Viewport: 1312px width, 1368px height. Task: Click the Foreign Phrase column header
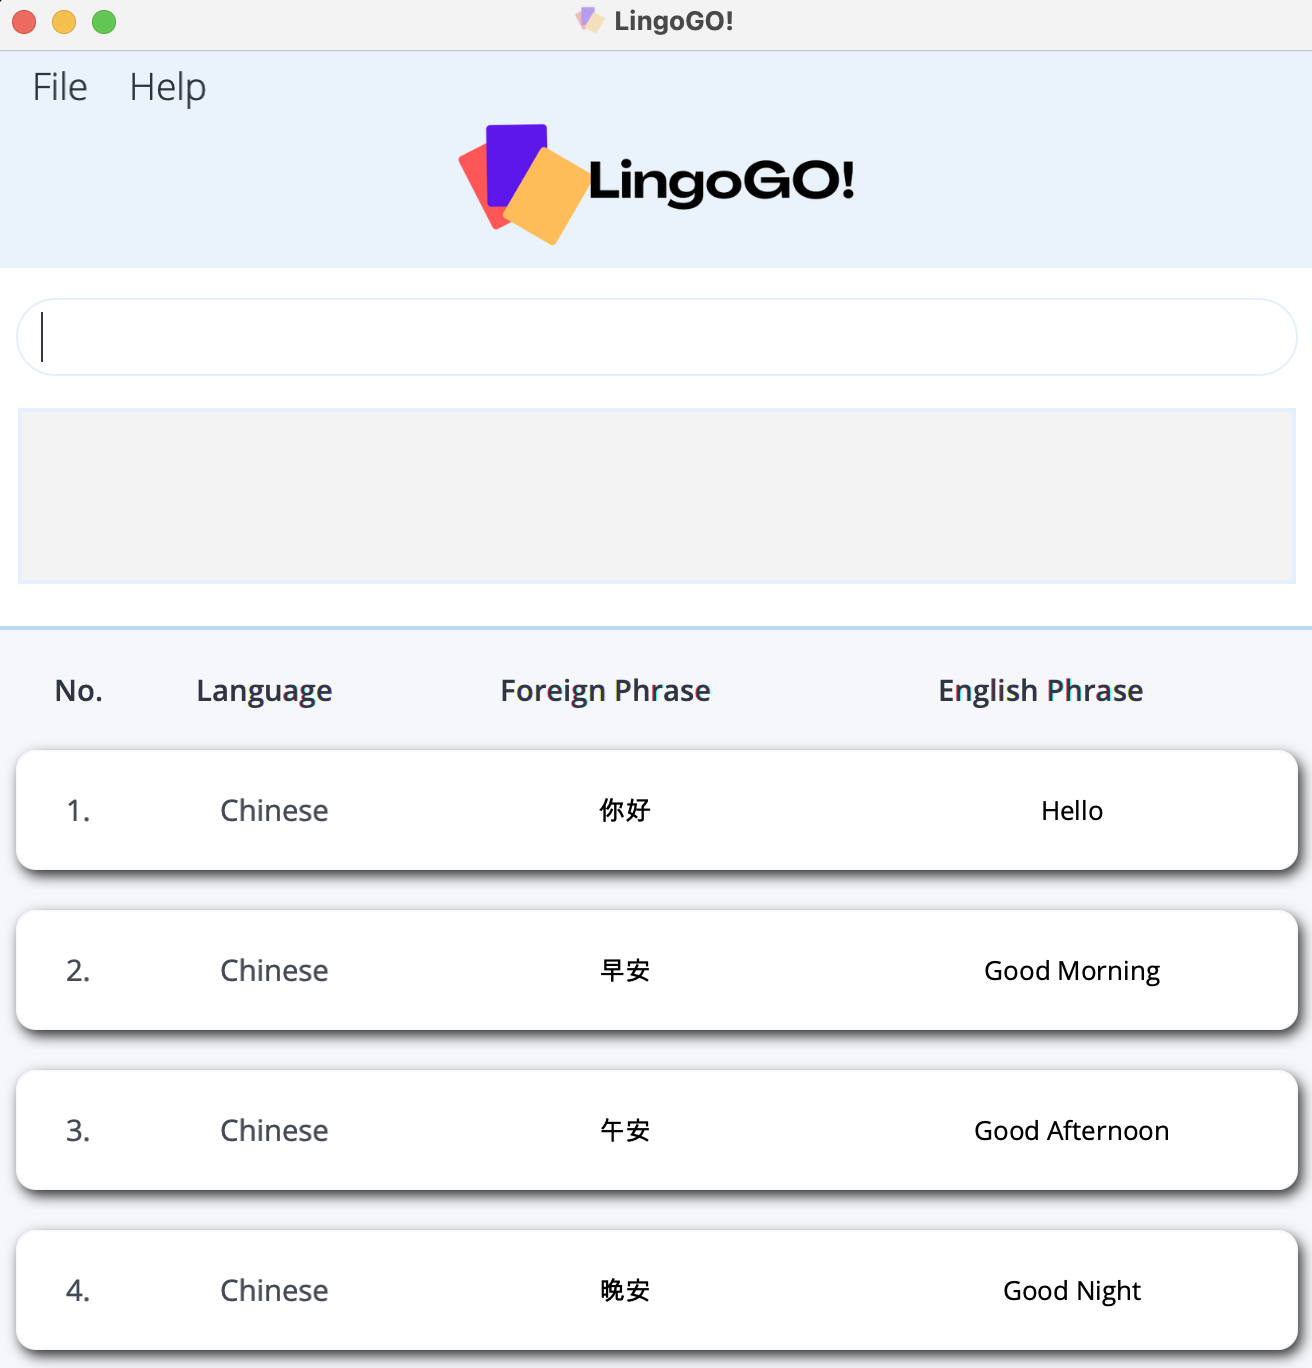[x=605, y=691]
